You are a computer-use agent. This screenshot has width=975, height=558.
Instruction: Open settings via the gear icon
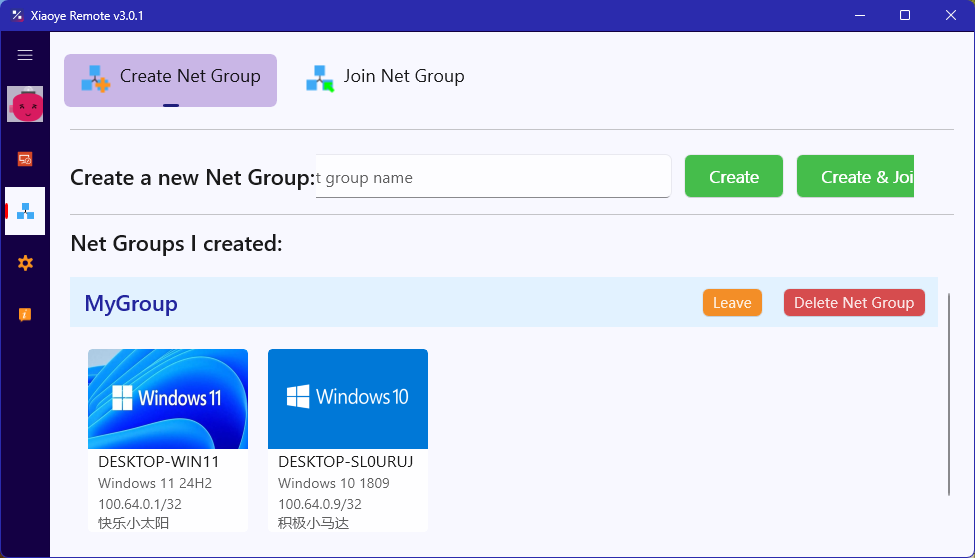tap(25, 263)
